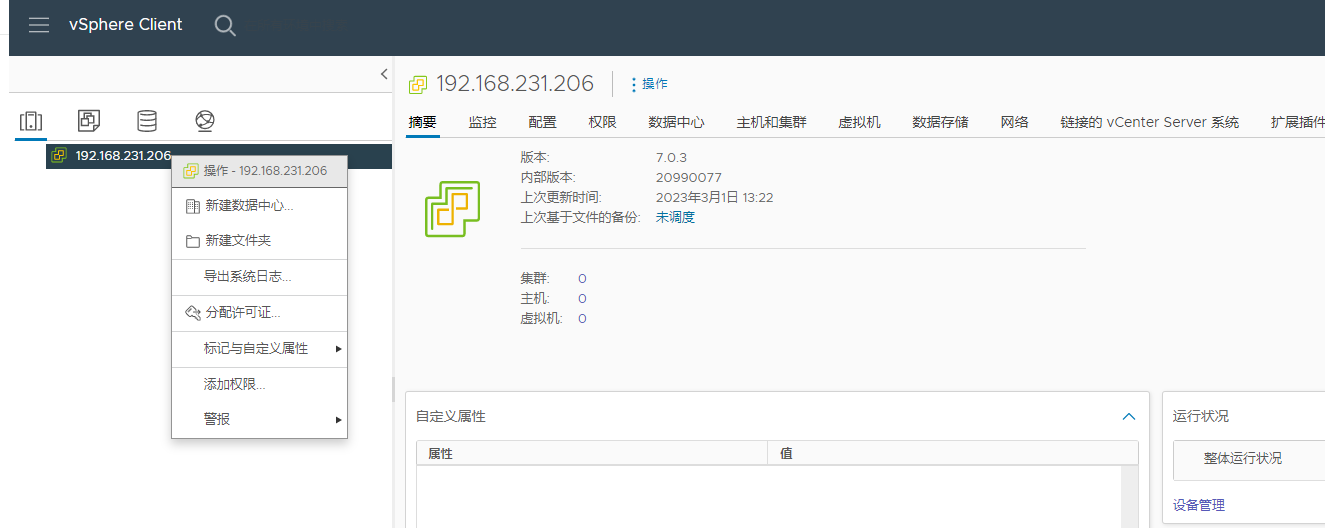The height and width of the screenshot is (528, 1325).
Task: Switch to 配置 tab
Action: click(x=542, y=122)
